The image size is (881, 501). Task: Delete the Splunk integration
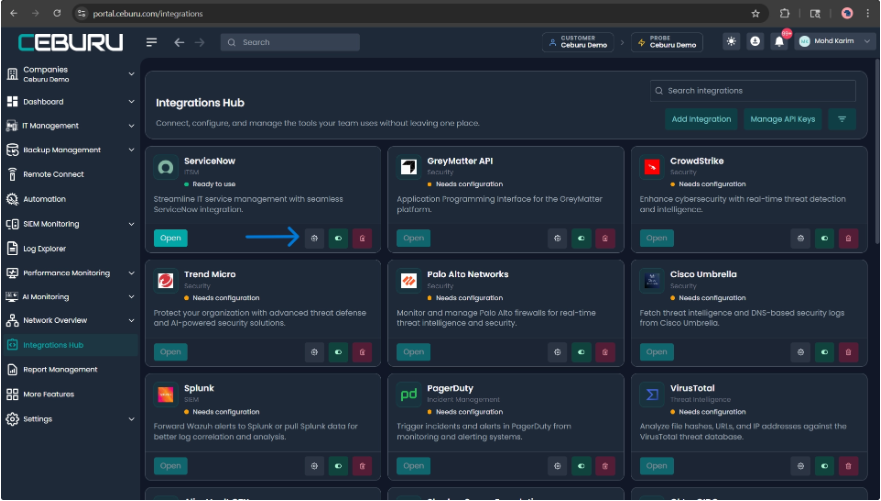(362, 466)
